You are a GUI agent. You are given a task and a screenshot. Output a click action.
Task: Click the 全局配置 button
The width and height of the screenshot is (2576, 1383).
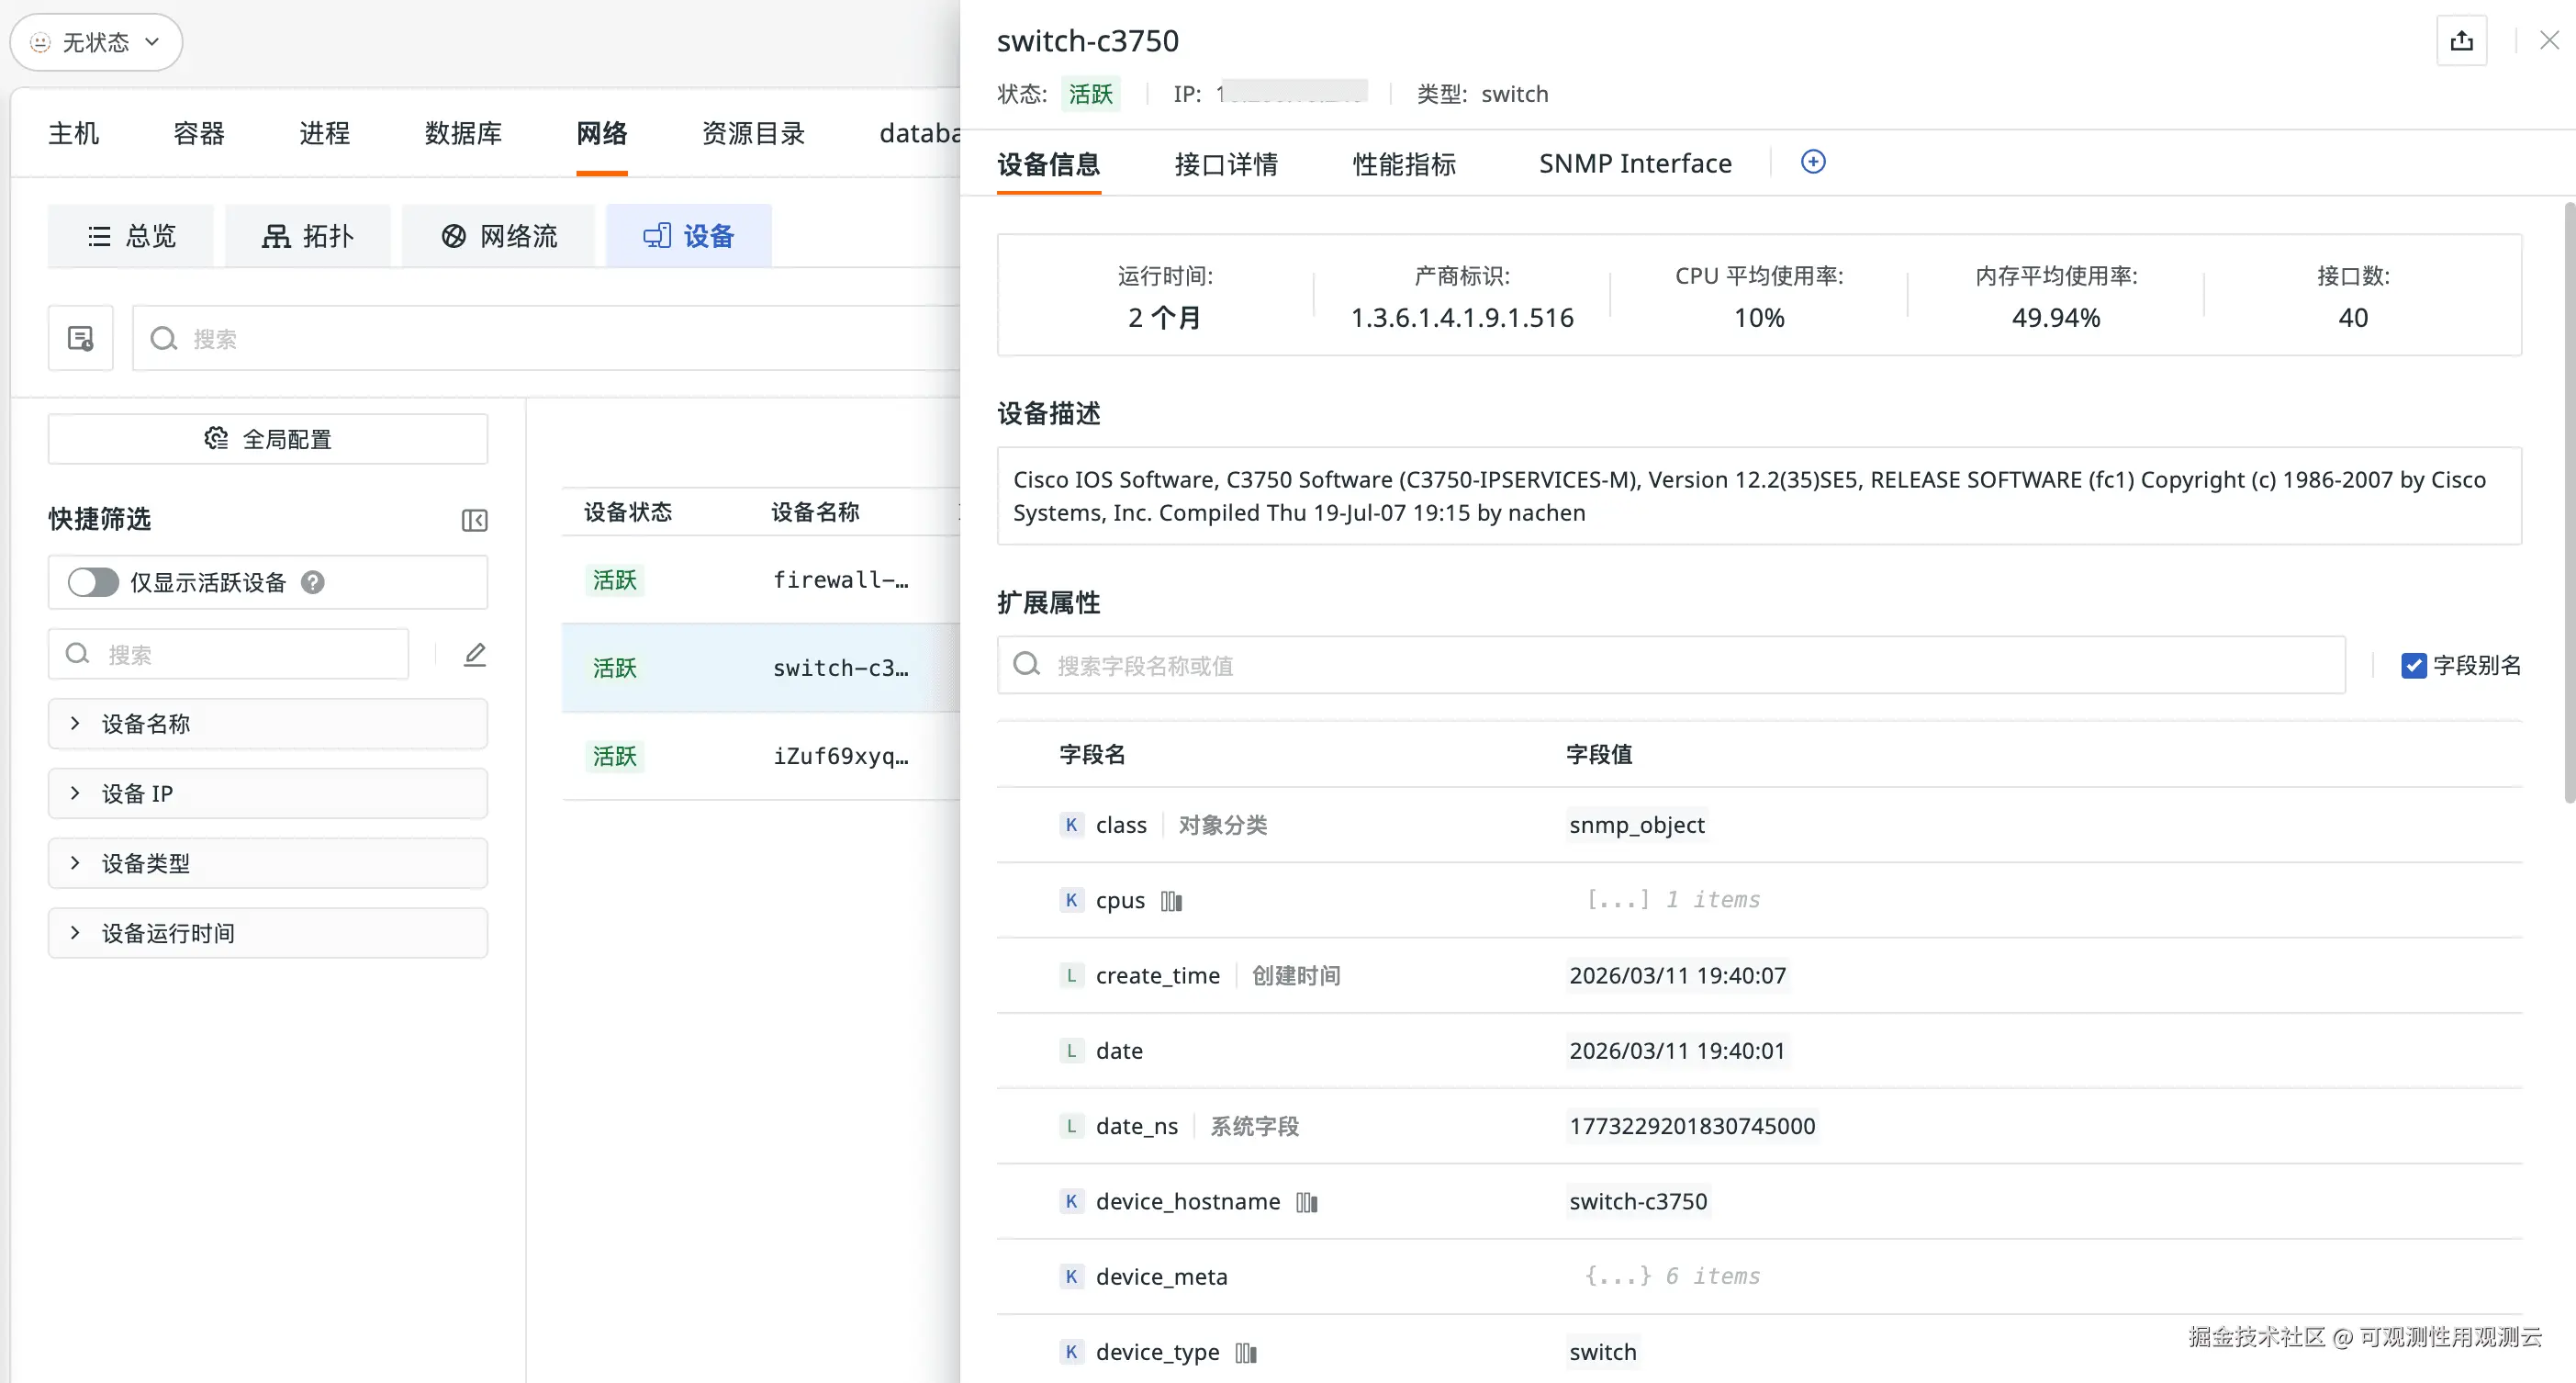coord(267,439)
